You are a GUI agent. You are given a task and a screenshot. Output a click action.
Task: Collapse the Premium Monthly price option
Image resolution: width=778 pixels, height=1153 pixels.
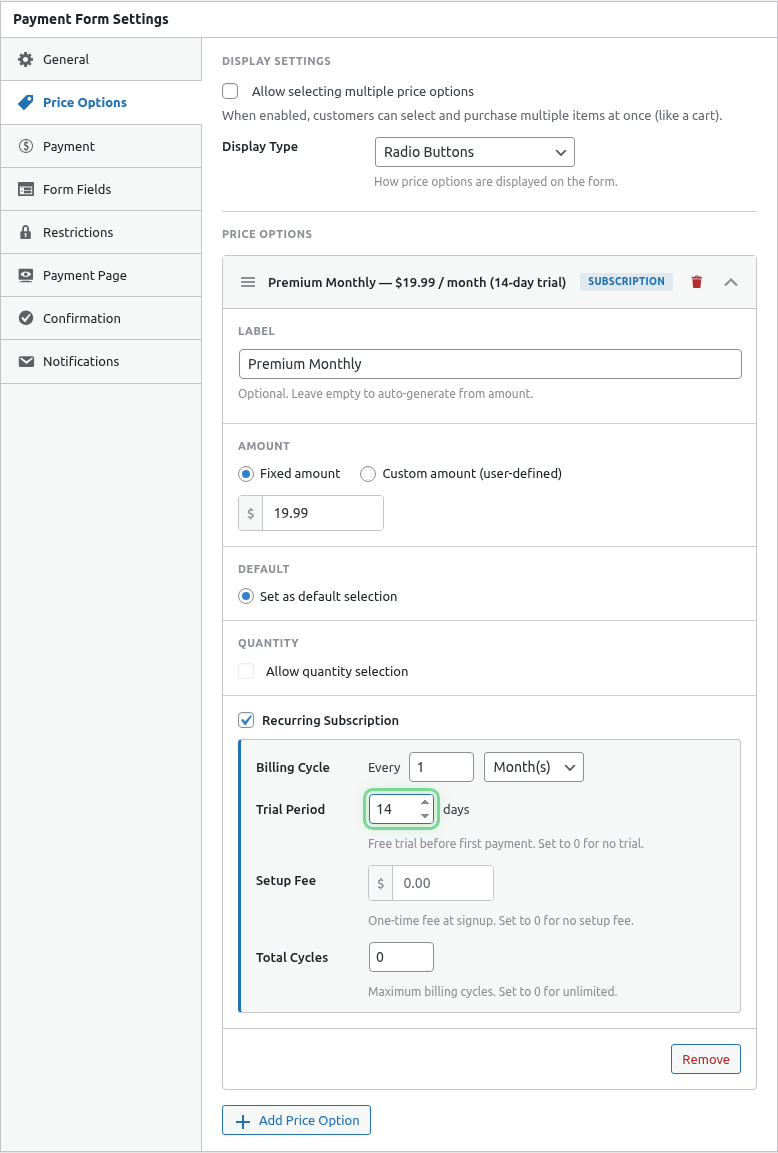731,282
